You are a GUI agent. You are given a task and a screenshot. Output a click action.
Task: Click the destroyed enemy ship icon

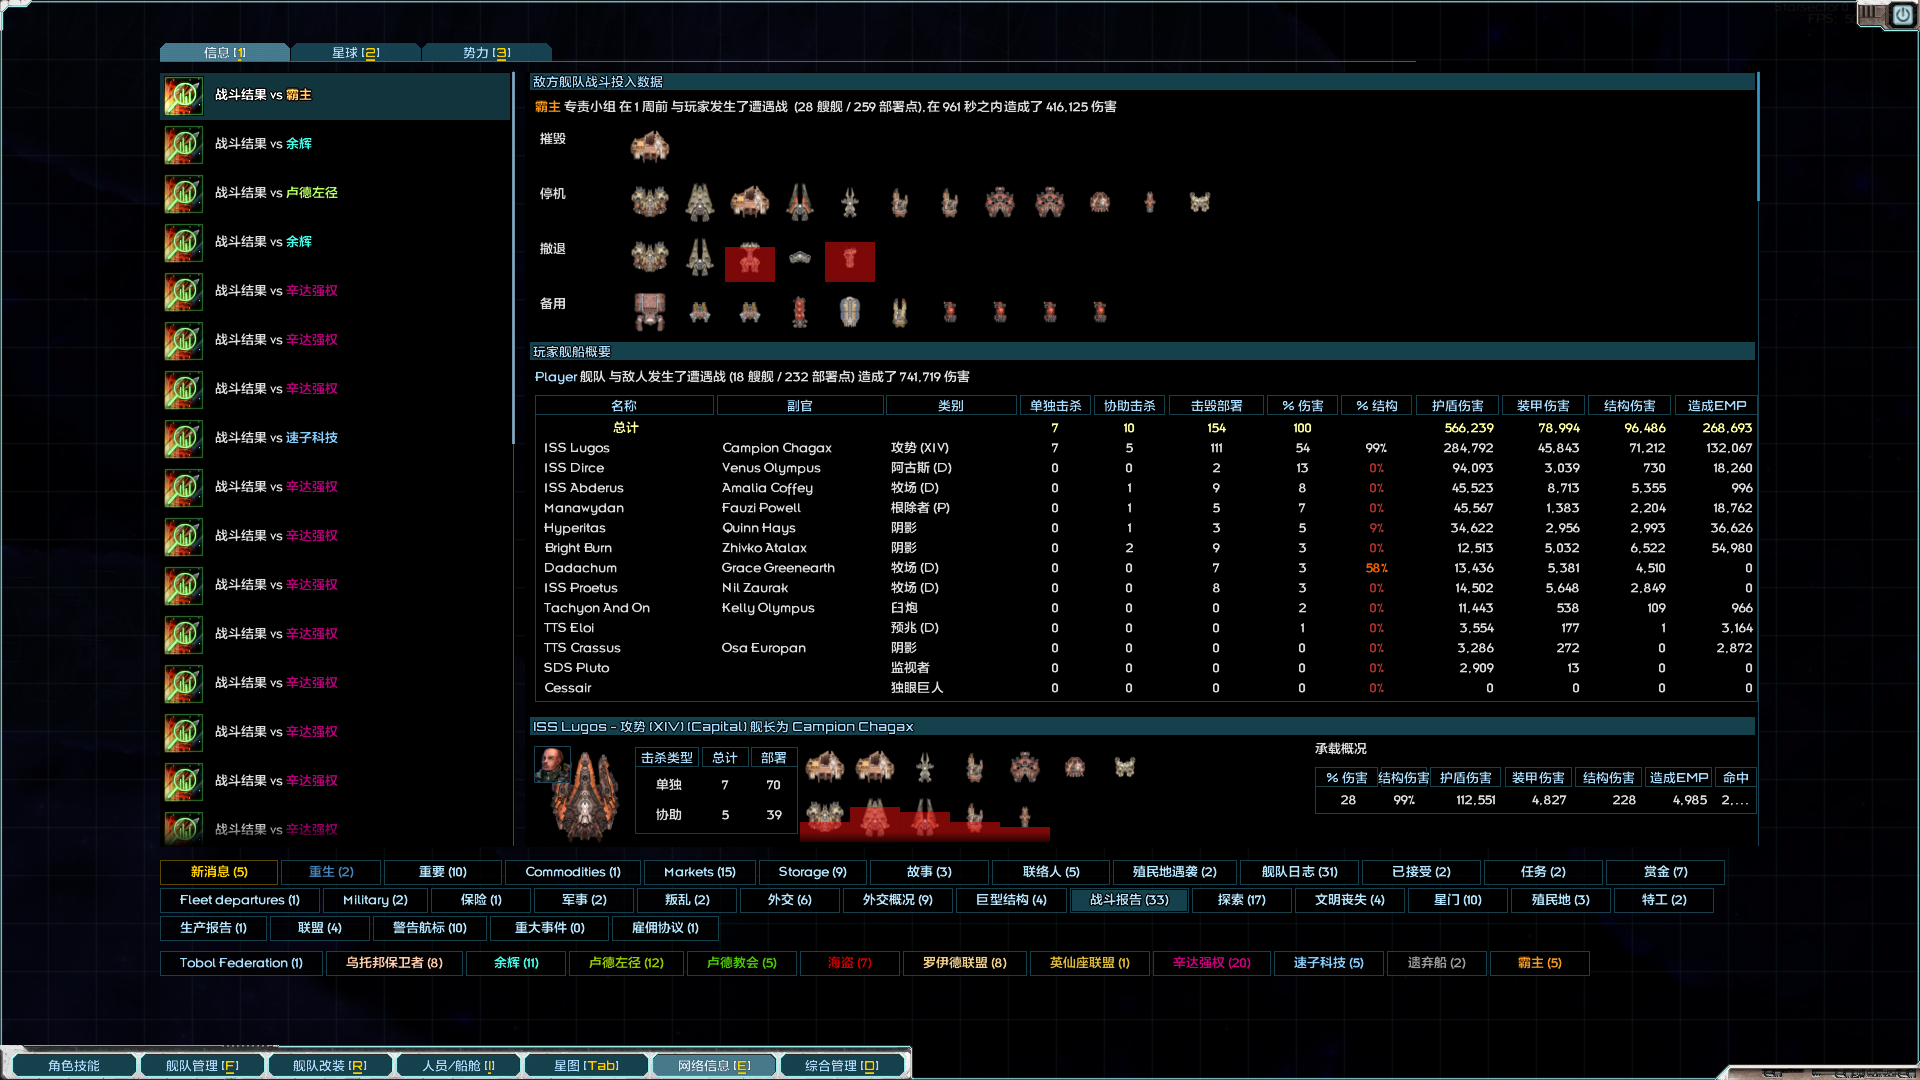pyautogui.click(x=649, y=147)
